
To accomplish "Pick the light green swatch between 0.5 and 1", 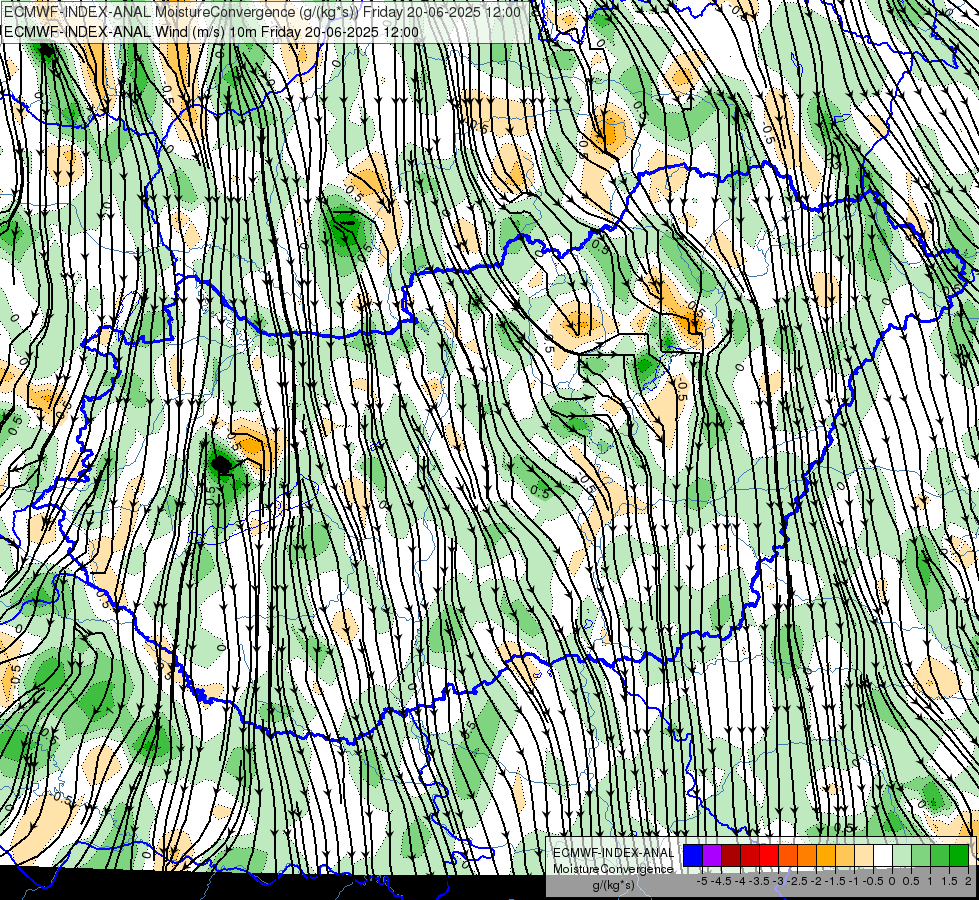I will pyautogui.click(x=921, y=856).
